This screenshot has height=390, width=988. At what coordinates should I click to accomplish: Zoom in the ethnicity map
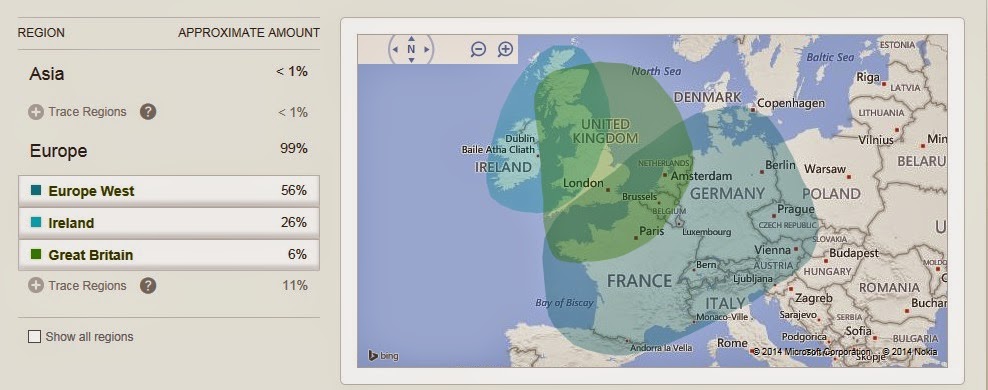click(x=505, y=49)
